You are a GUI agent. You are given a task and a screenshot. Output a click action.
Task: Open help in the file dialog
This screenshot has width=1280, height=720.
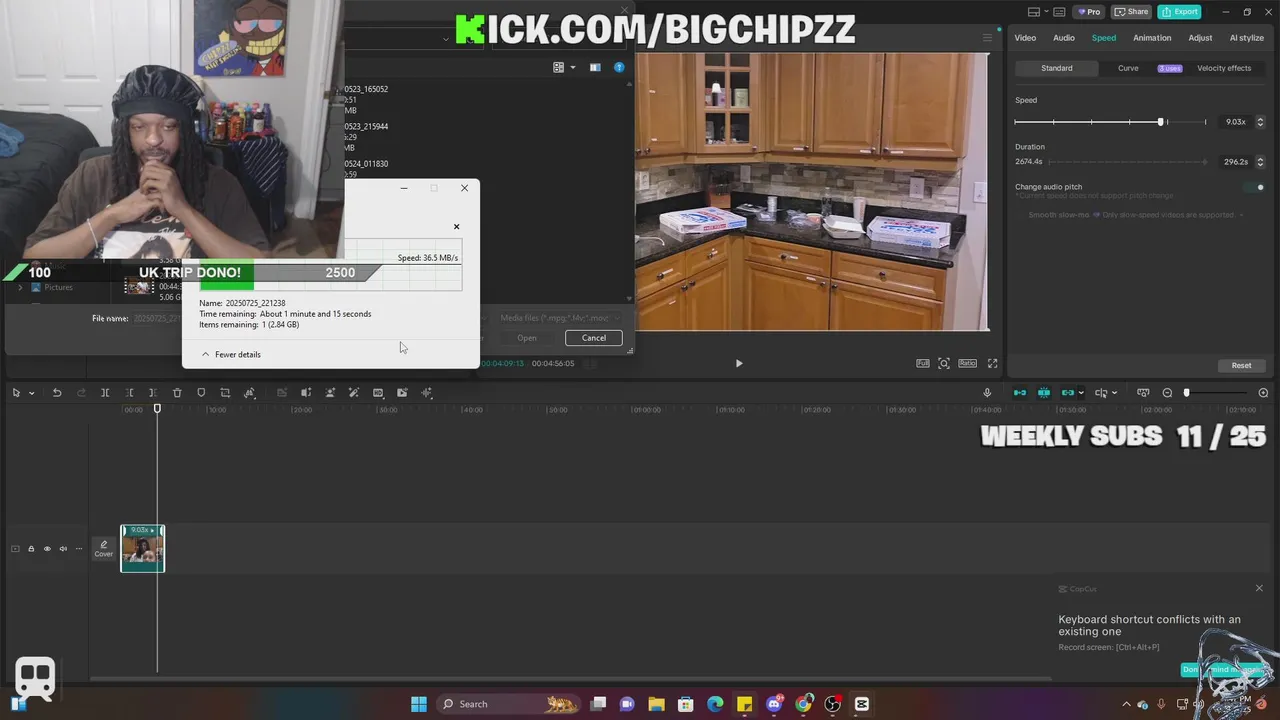coord(619,67)
